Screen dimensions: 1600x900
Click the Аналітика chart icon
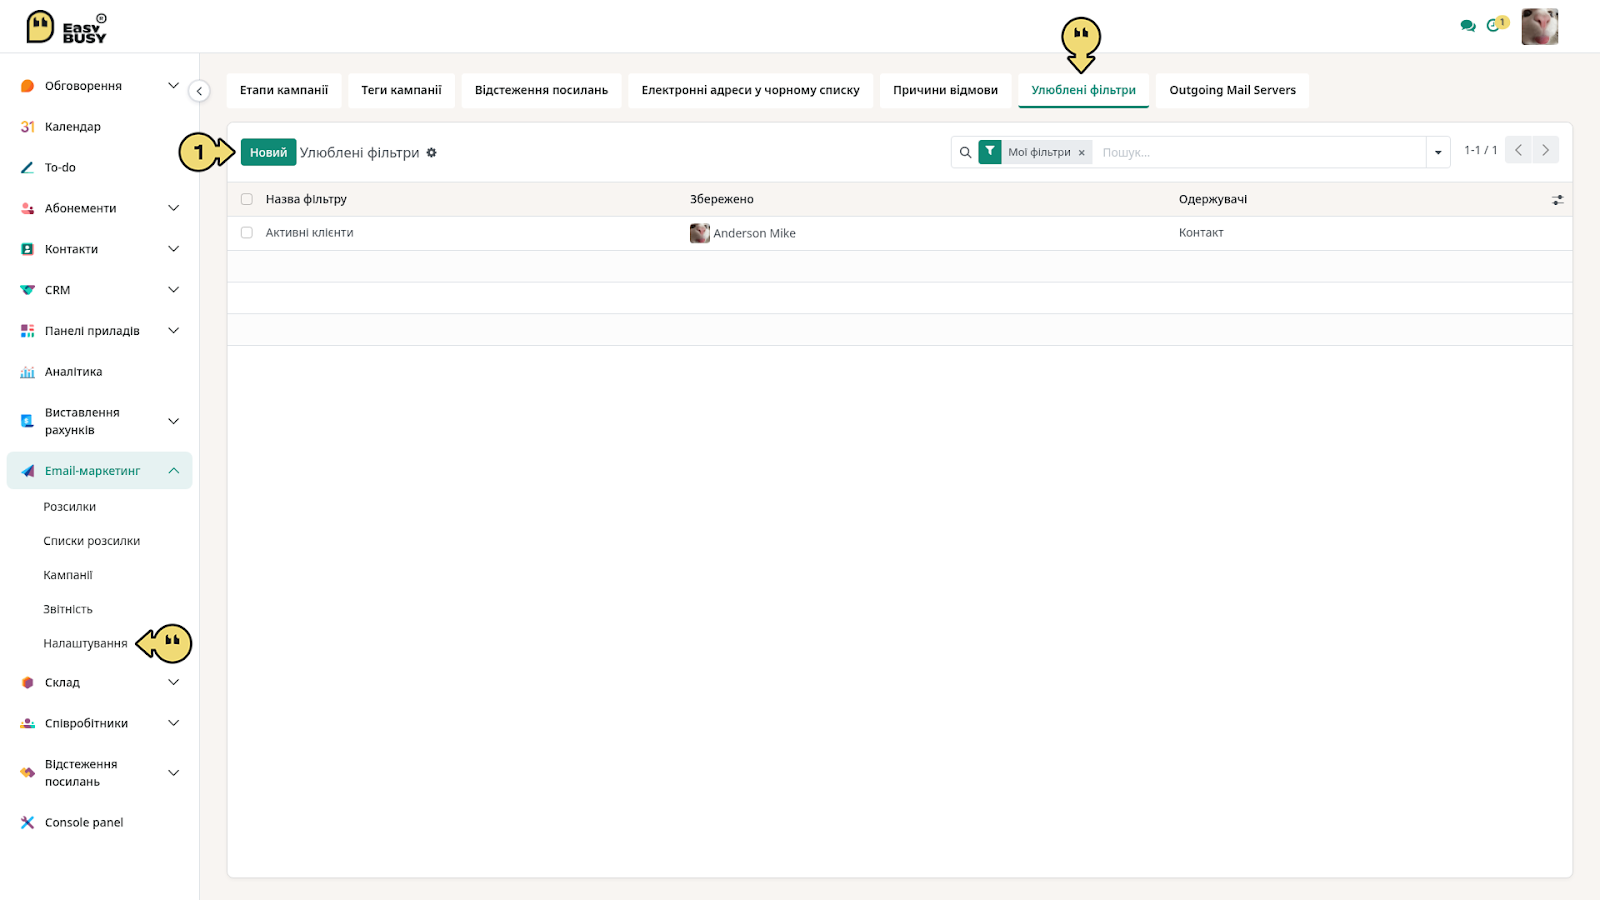pos(27,372)
